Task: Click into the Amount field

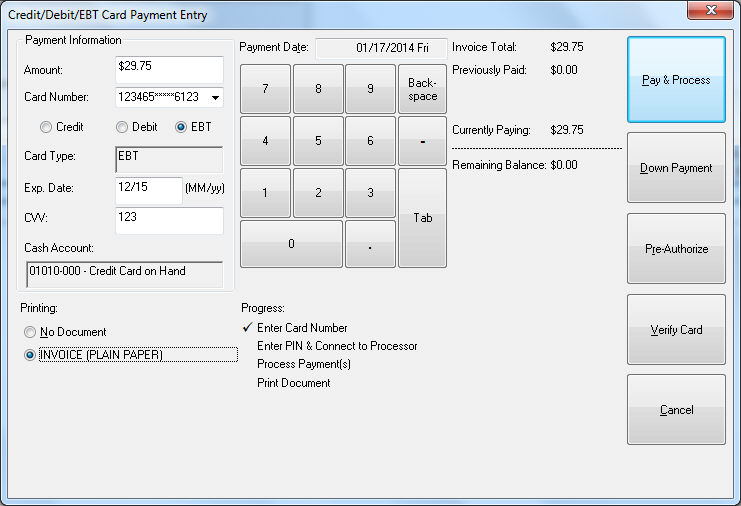Action: (168, 70)
